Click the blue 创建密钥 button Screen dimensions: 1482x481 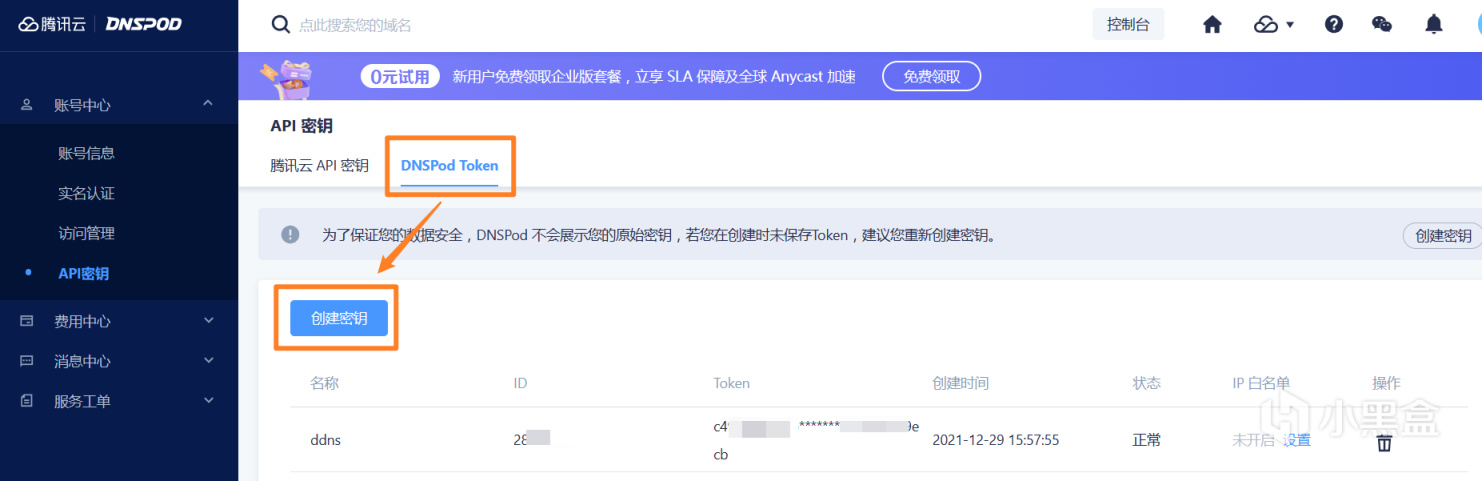339,318
